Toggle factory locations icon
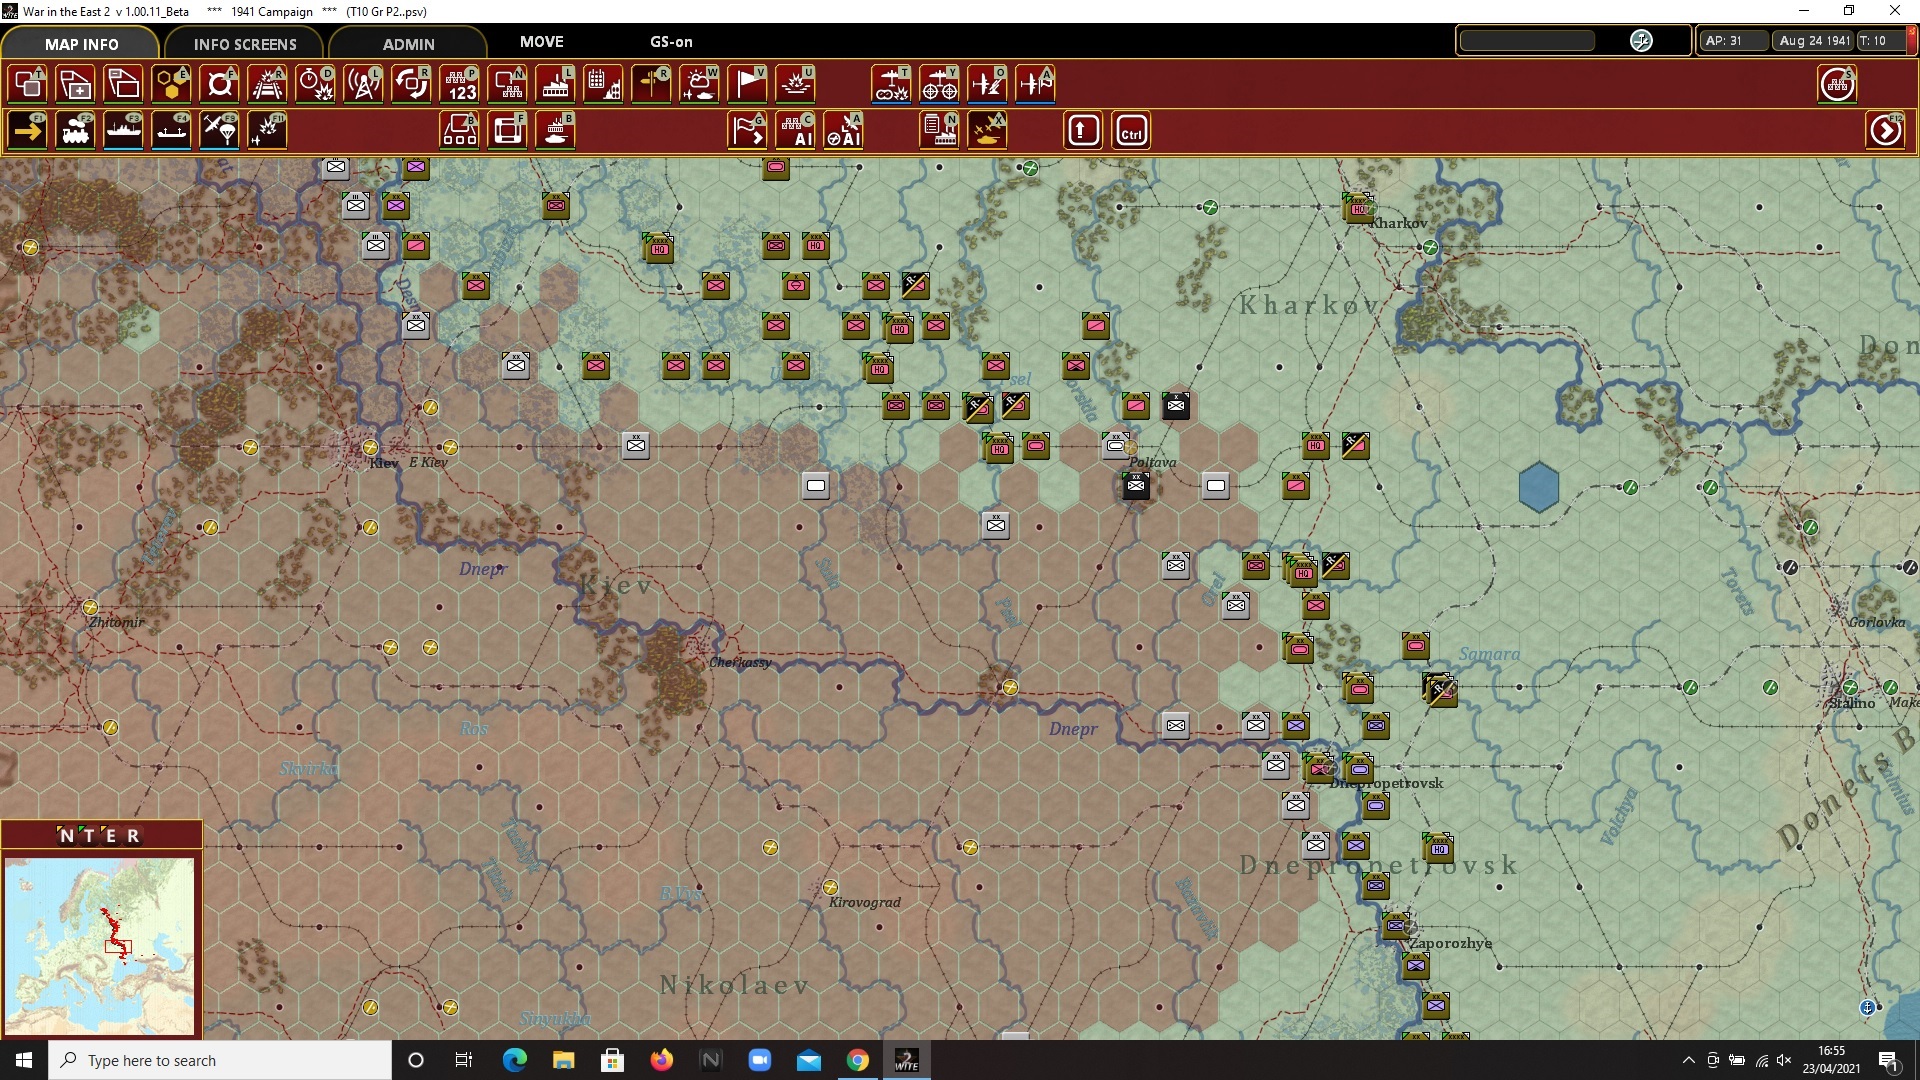This screenshot has height=1080, width=1920. point(556,84)
